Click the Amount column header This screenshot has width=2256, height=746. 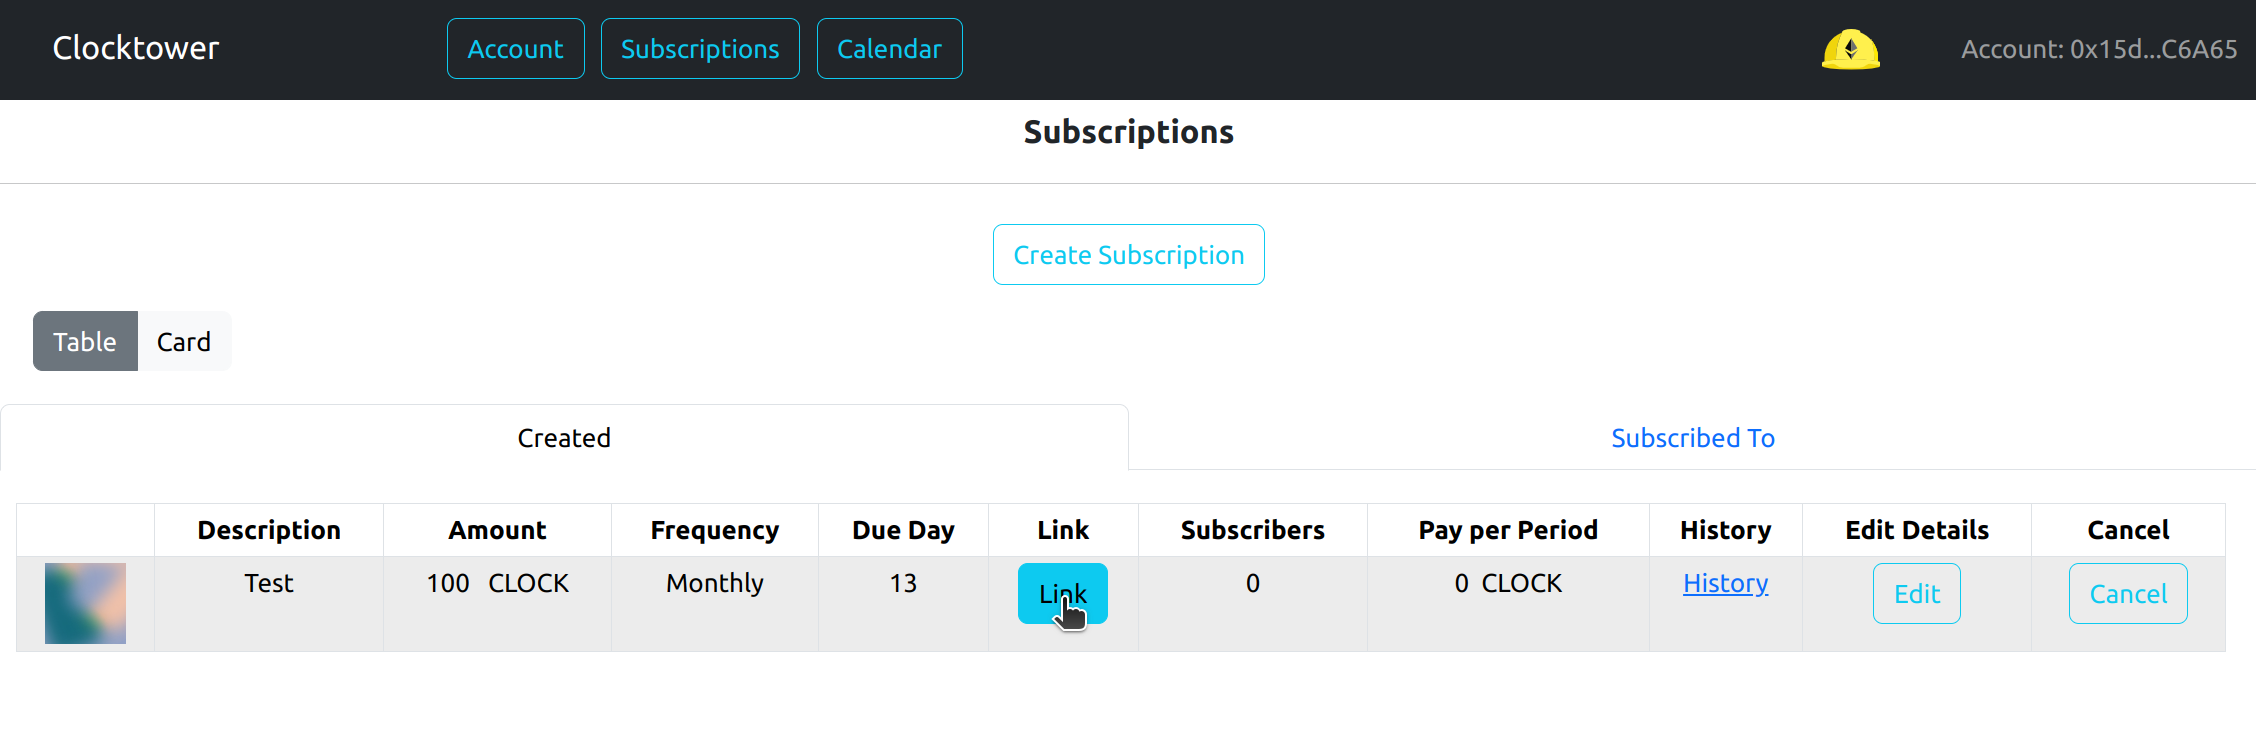497,530
